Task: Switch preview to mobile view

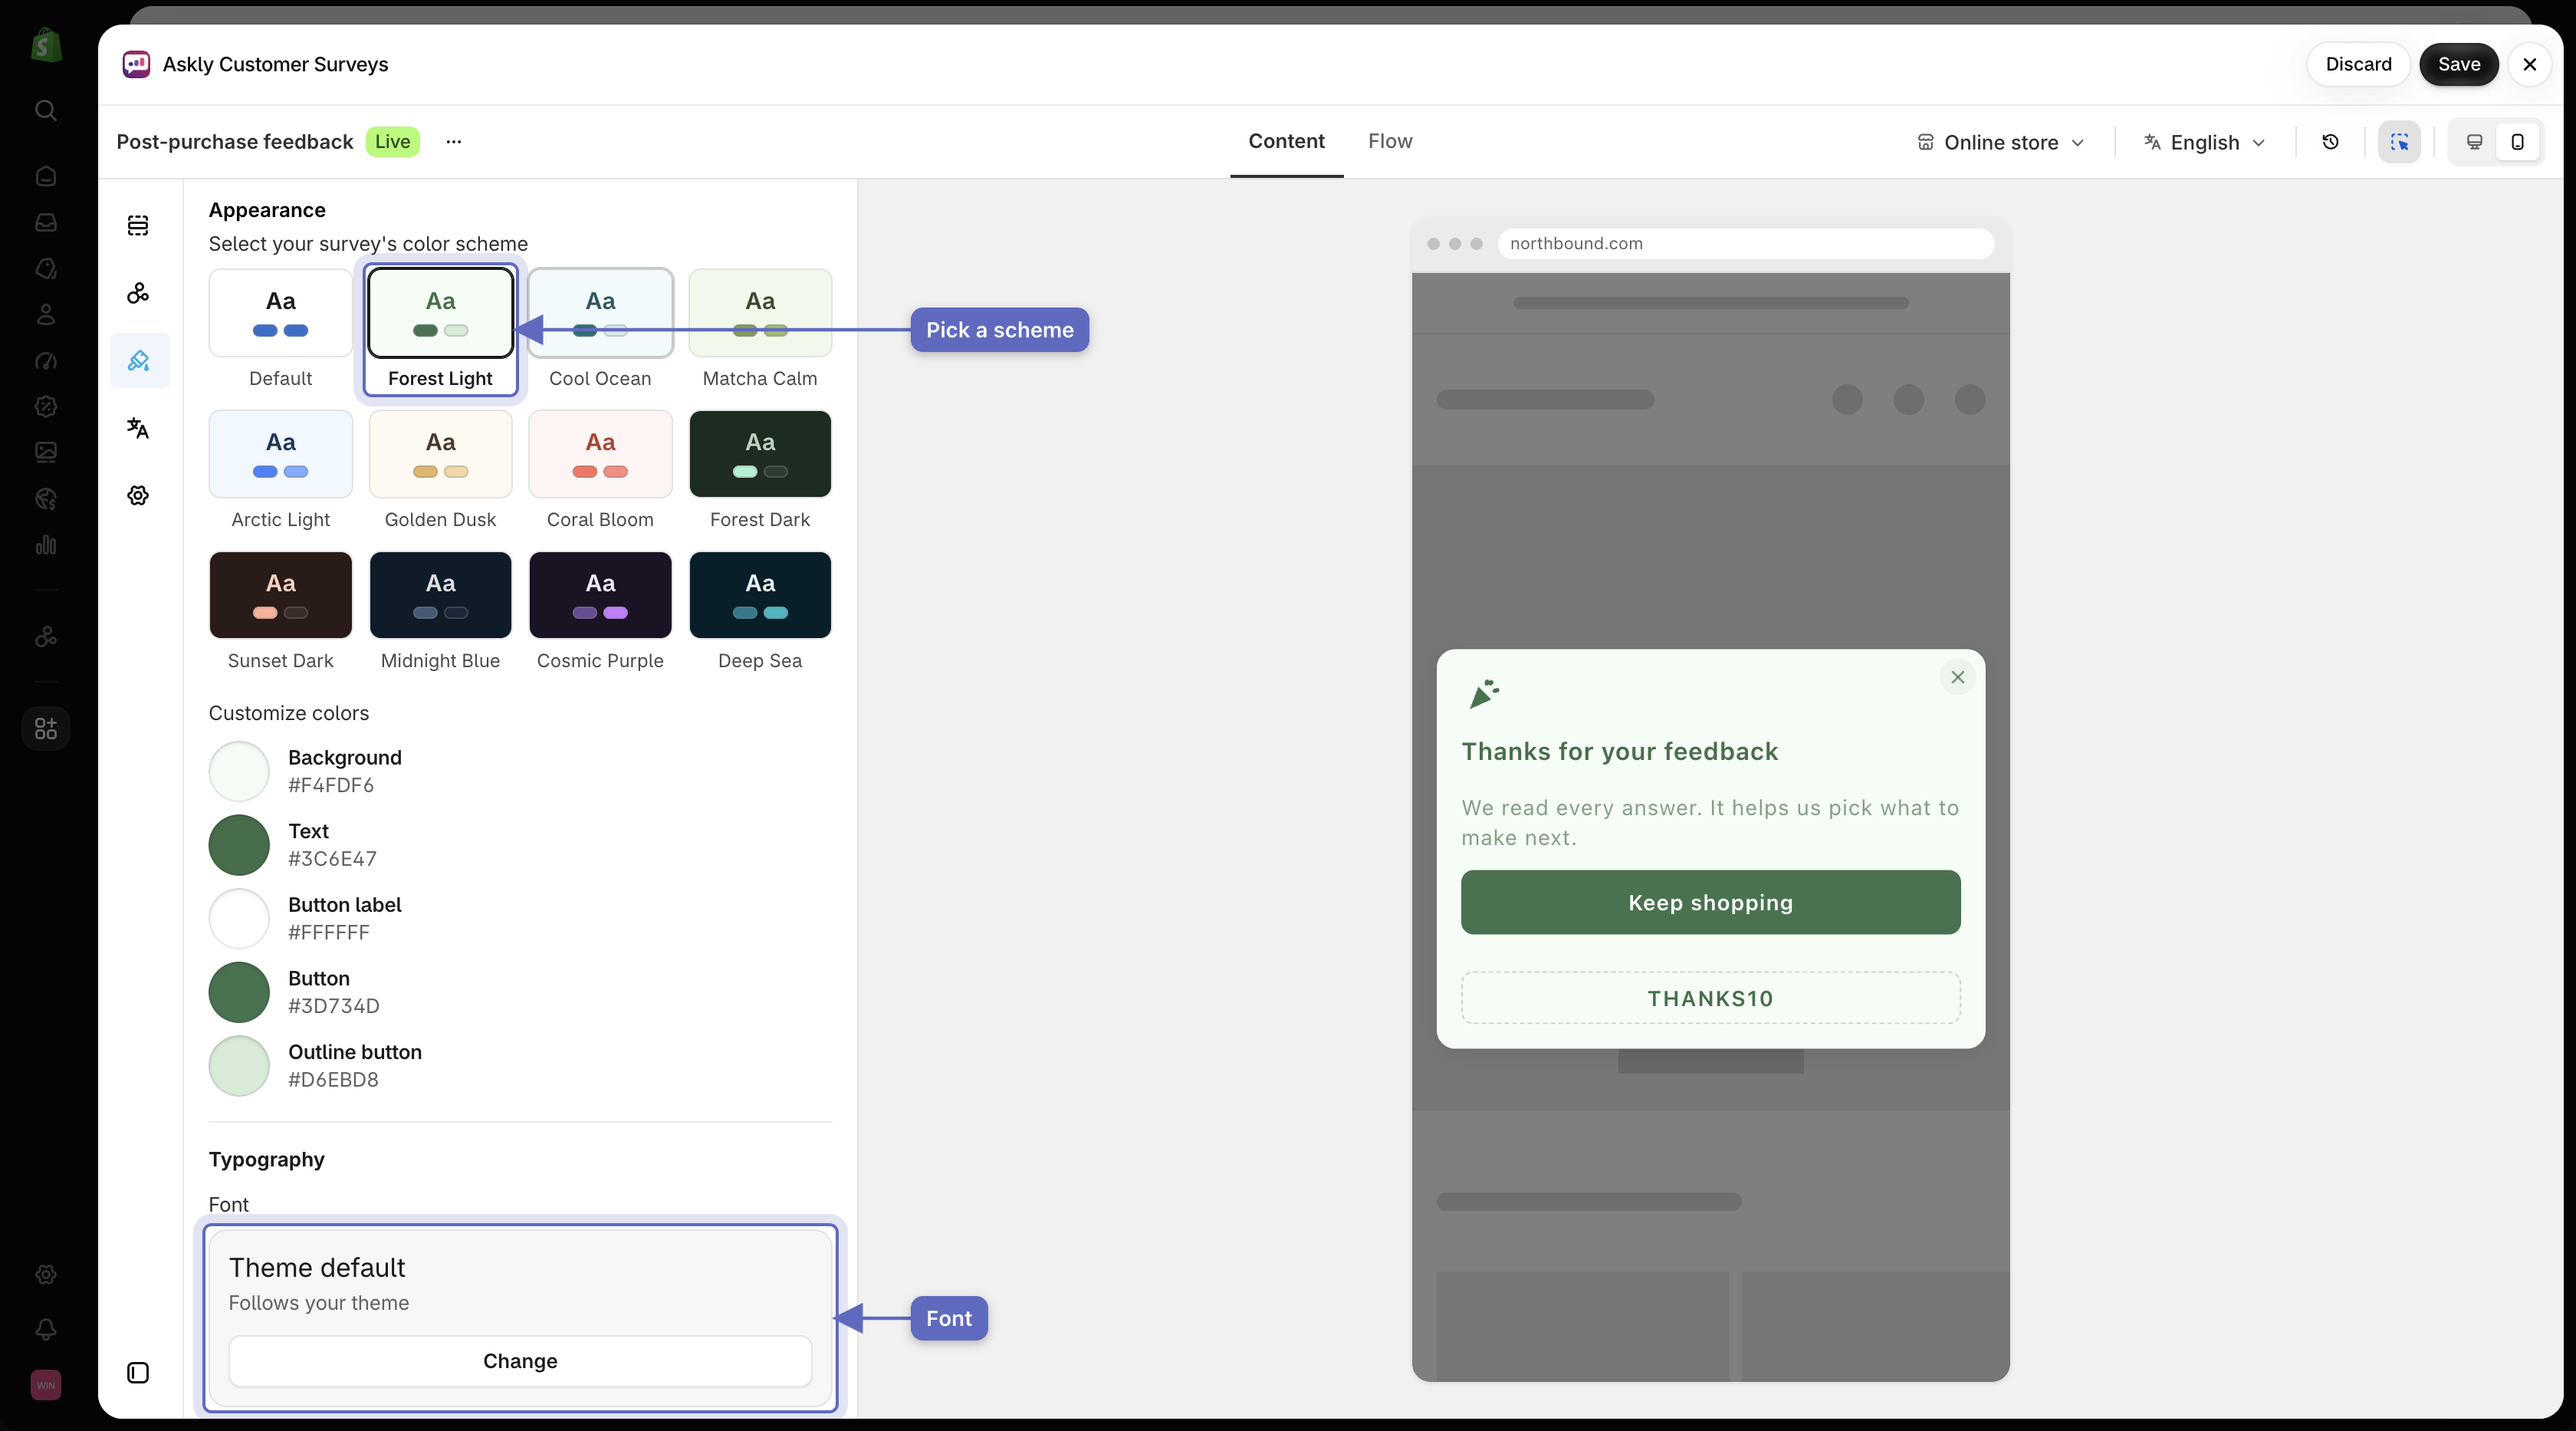Action: coord(2517,142)
